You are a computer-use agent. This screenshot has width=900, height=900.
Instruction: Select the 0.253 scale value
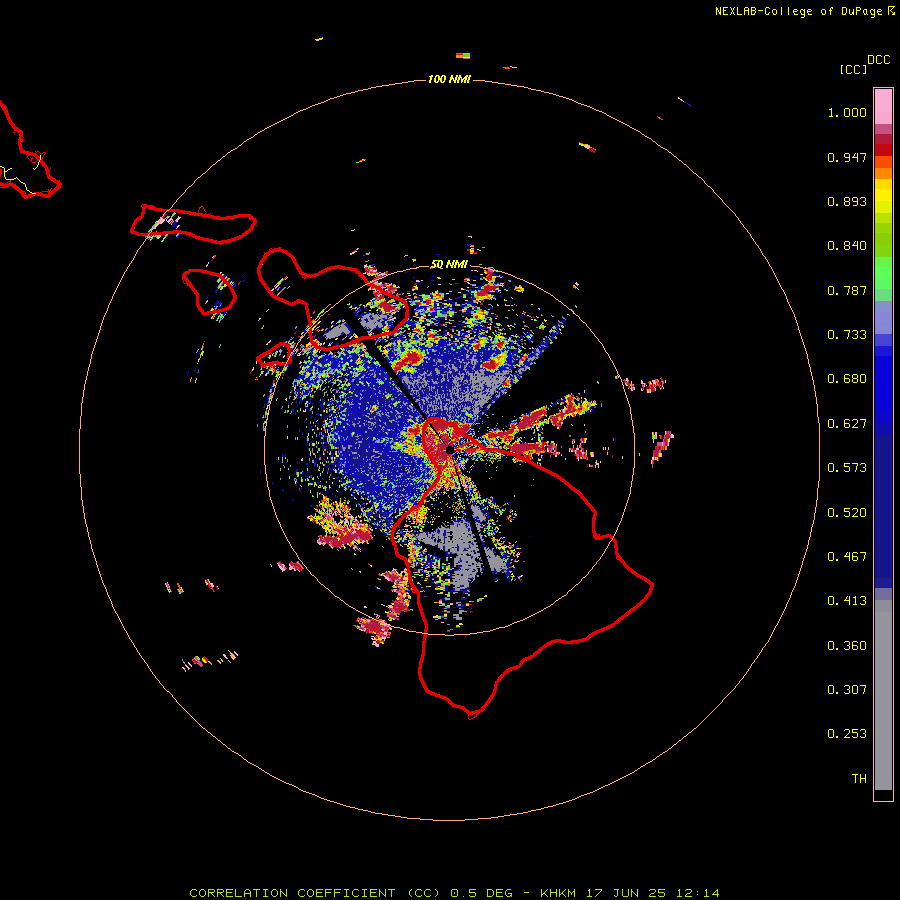pos(847,734)
